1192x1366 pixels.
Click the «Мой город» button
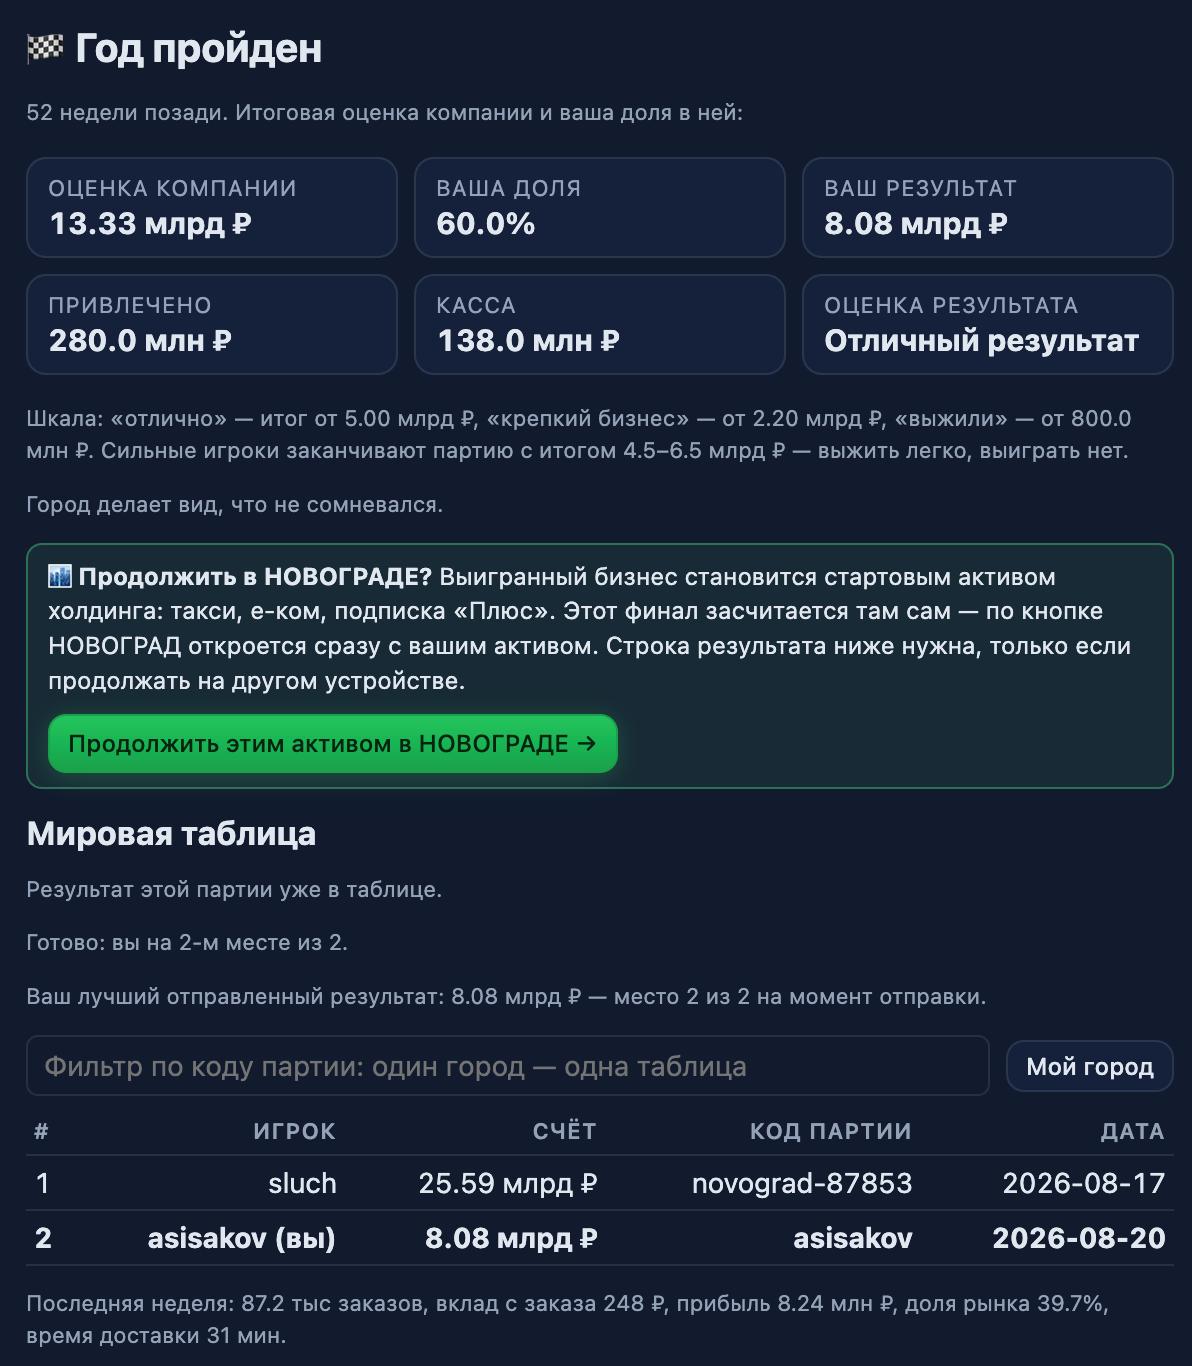pyautogui.click(x=1089, y=1066)
